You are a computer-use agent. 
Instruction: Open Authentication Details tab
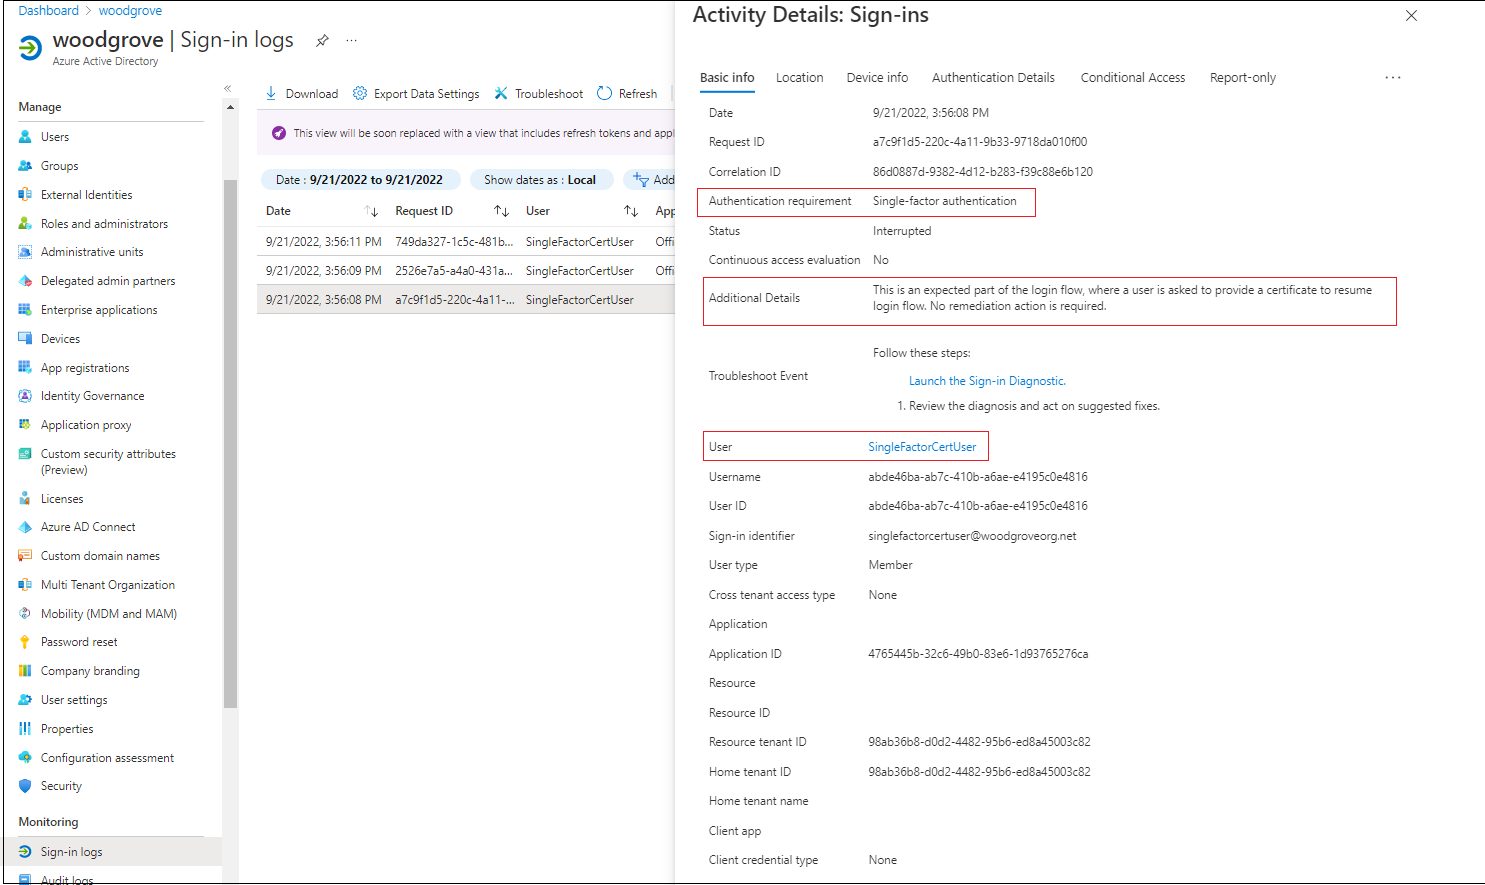pos(993,78)
